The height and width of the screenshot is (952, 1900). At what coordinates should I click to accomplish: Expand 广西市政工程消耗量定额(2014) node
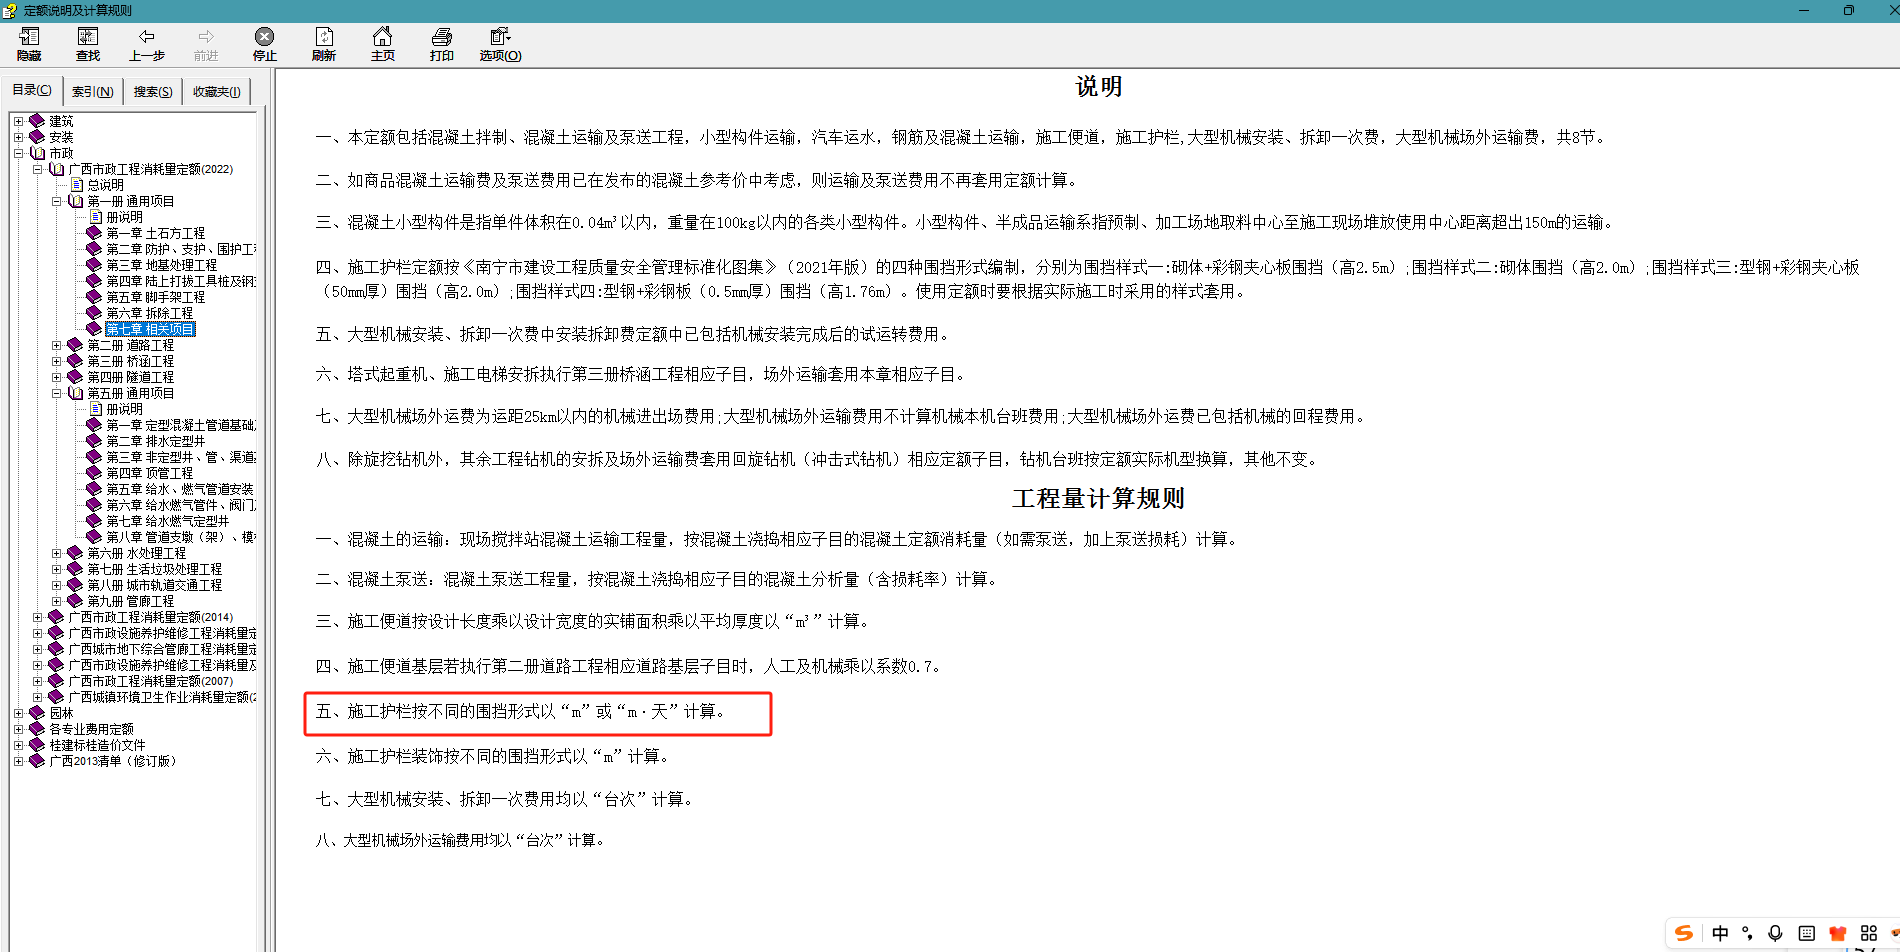coord(37,617)
